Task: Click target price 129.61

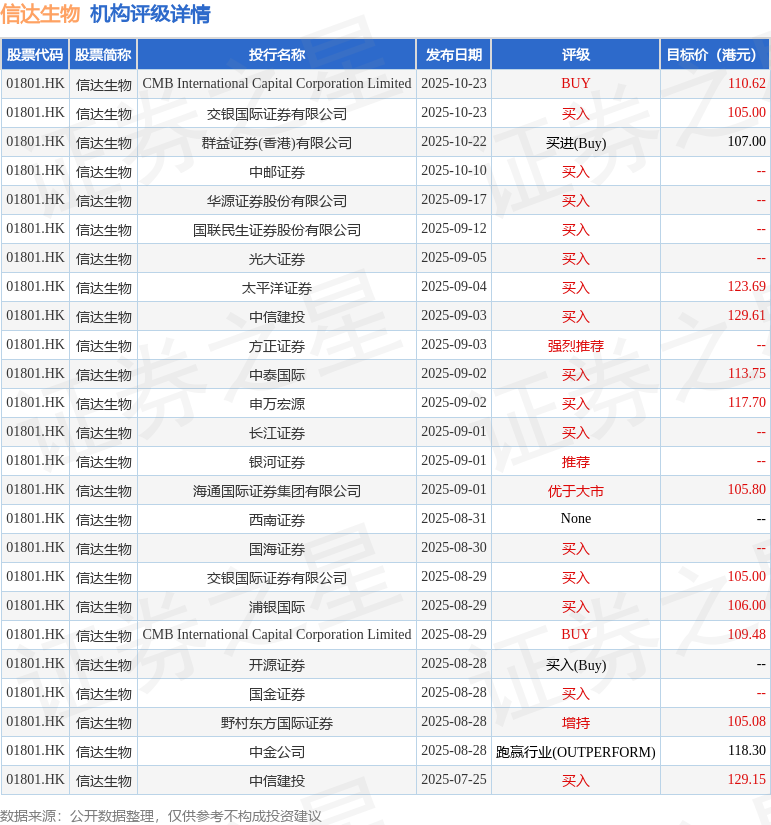Action: click(x=746, y=315)
